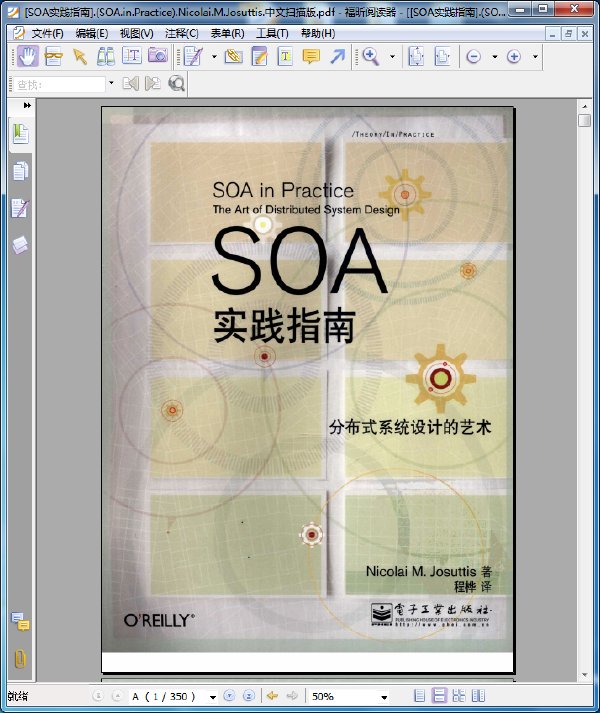Open the advanced search magnifier icon
Screen dimensions: 600x713
point(176,84)
